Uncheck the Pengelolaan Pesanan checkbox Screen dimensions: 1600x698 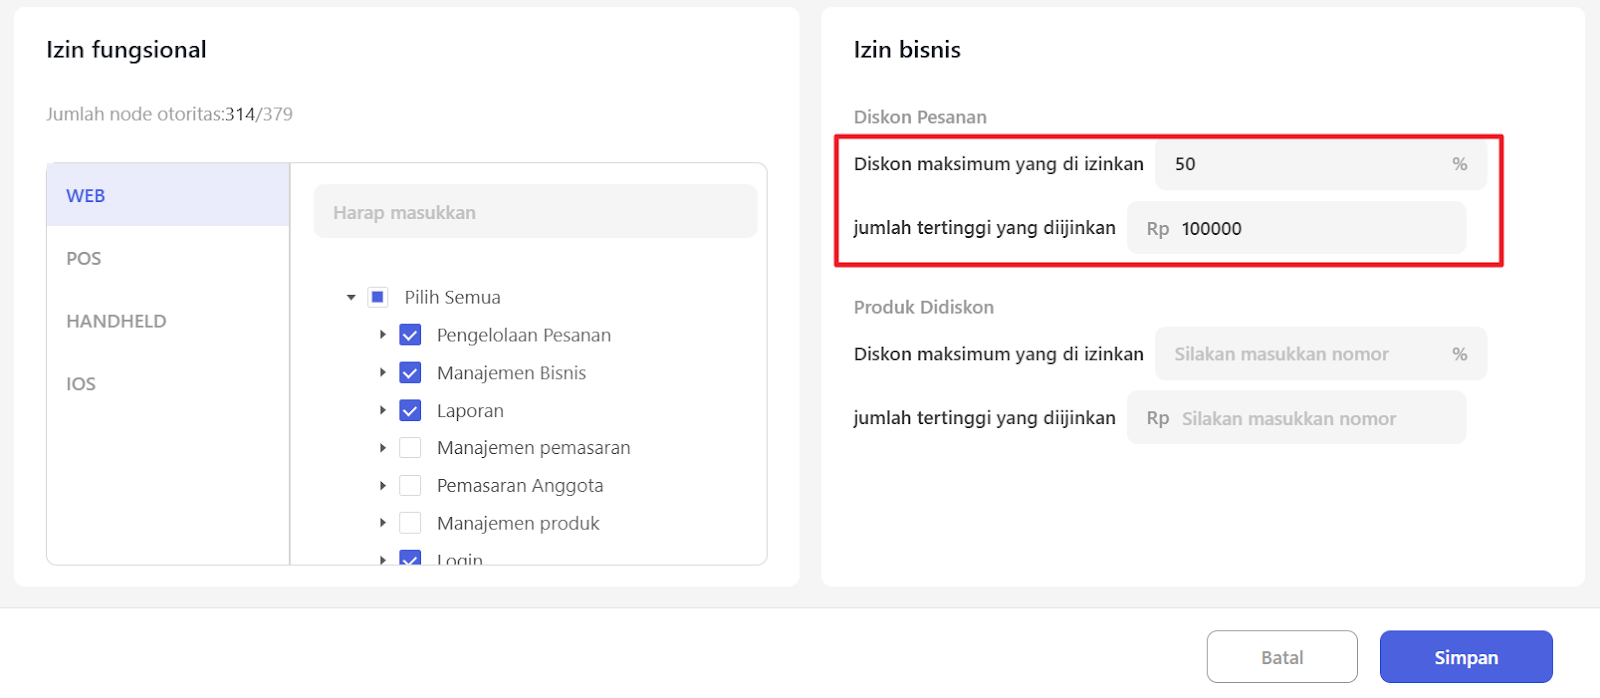(x=410, y=335)
